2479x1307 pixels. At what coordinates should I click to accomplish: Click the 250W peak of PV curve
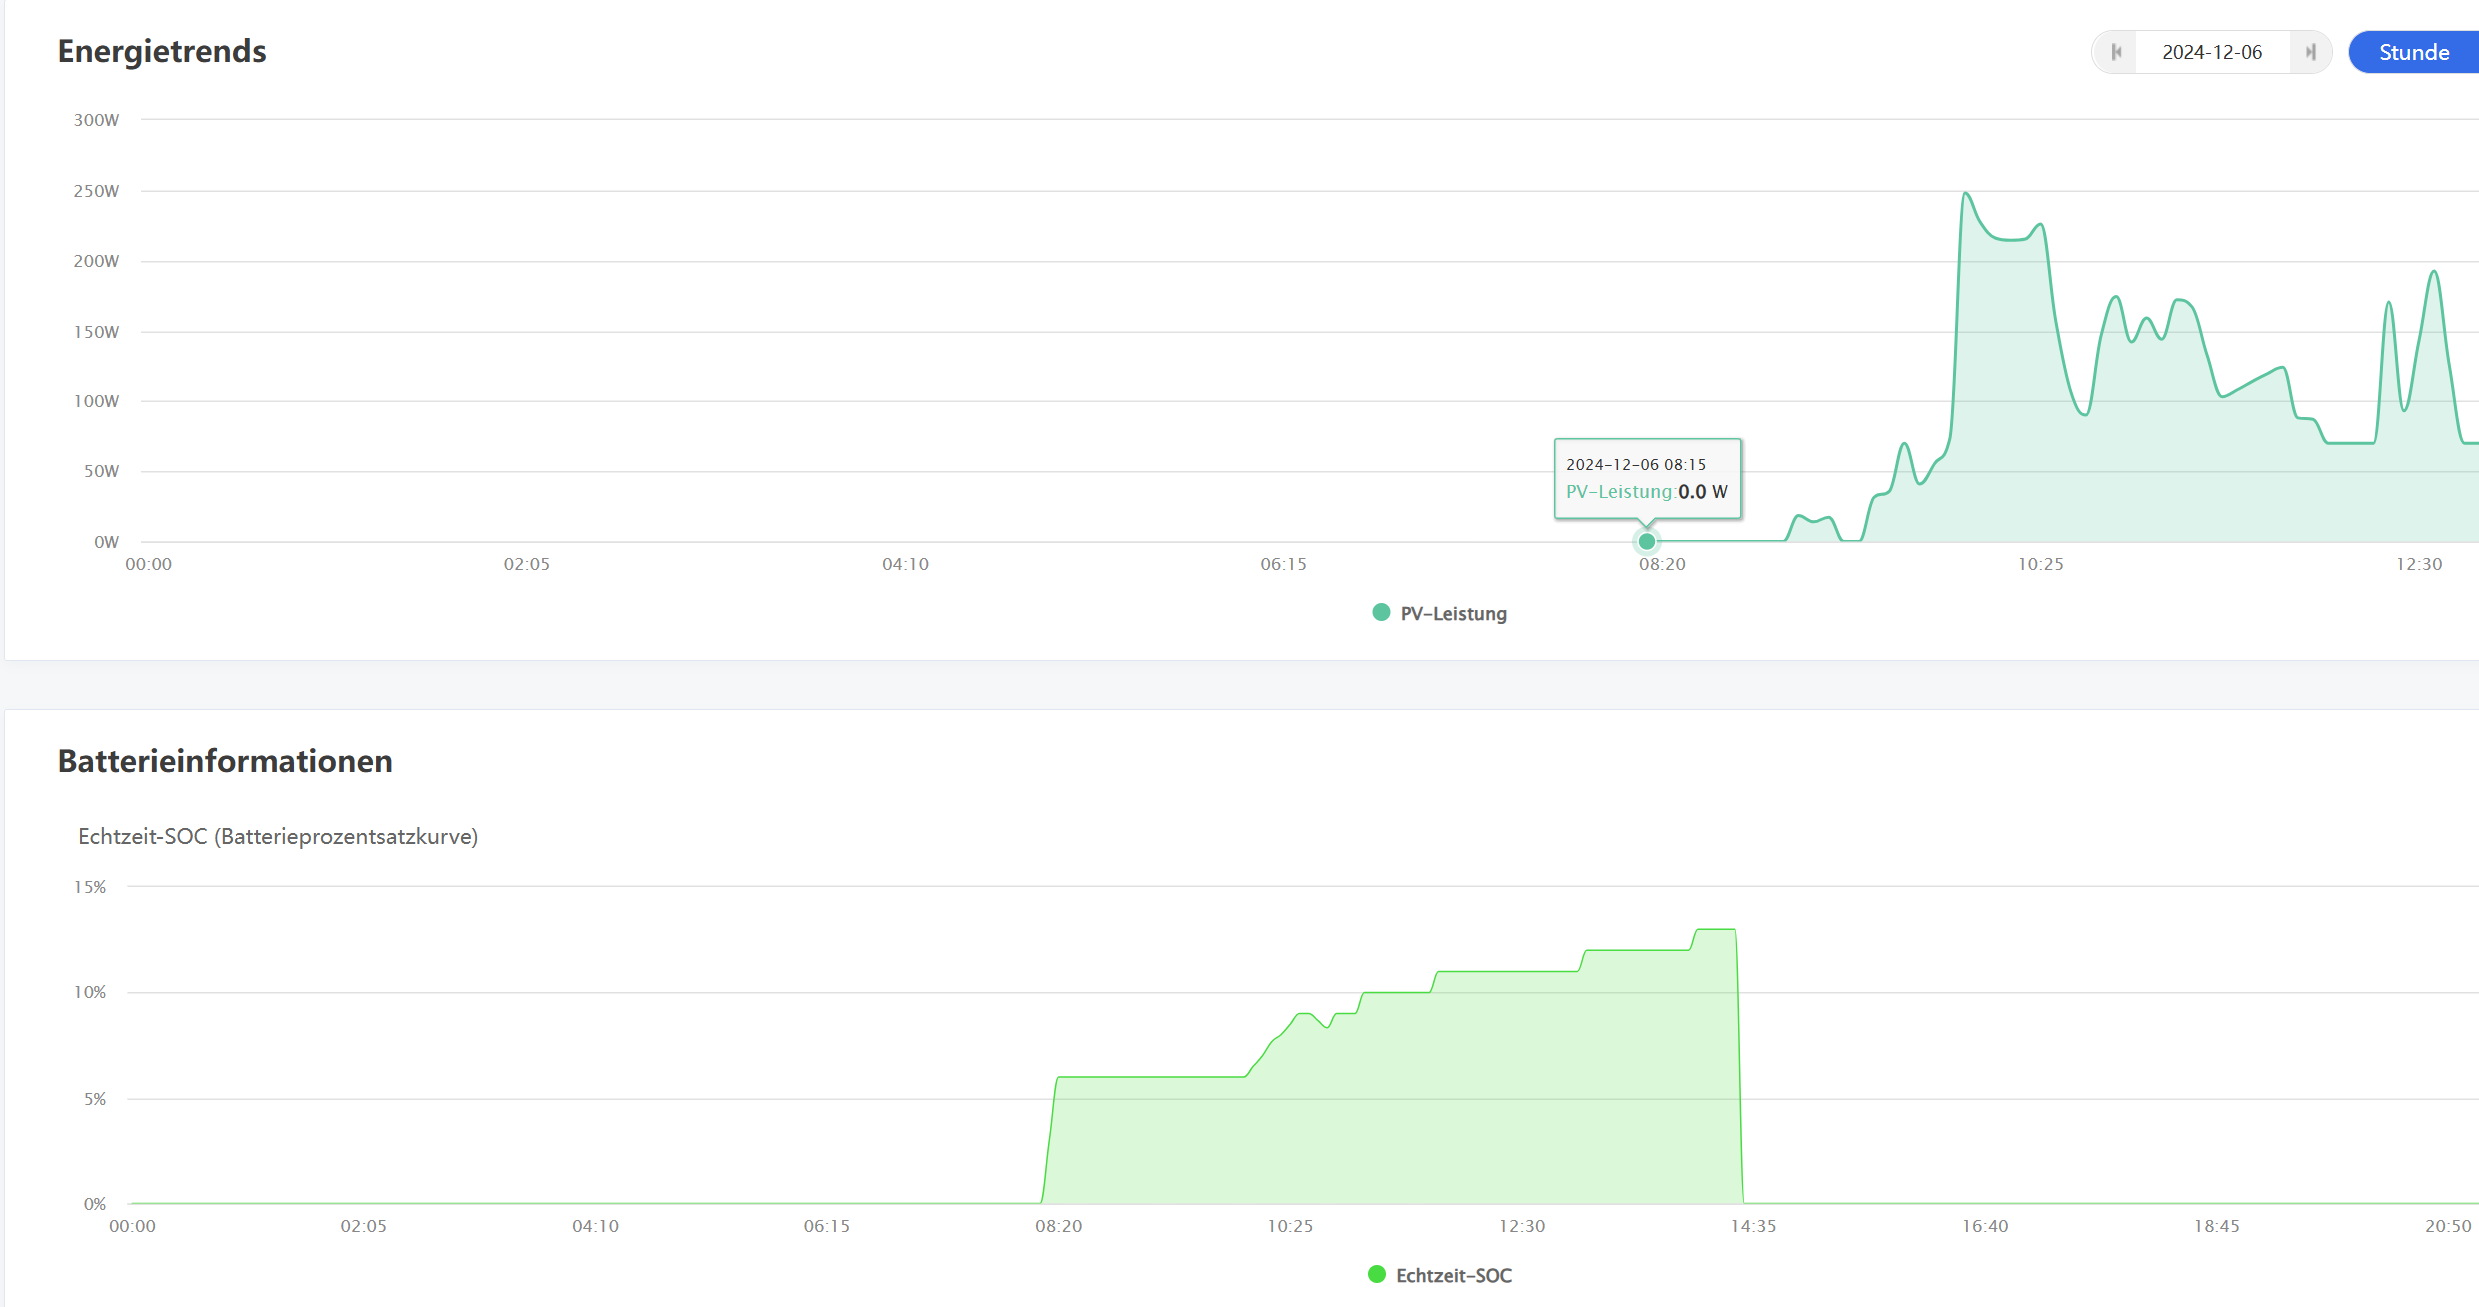point(1966,194)
